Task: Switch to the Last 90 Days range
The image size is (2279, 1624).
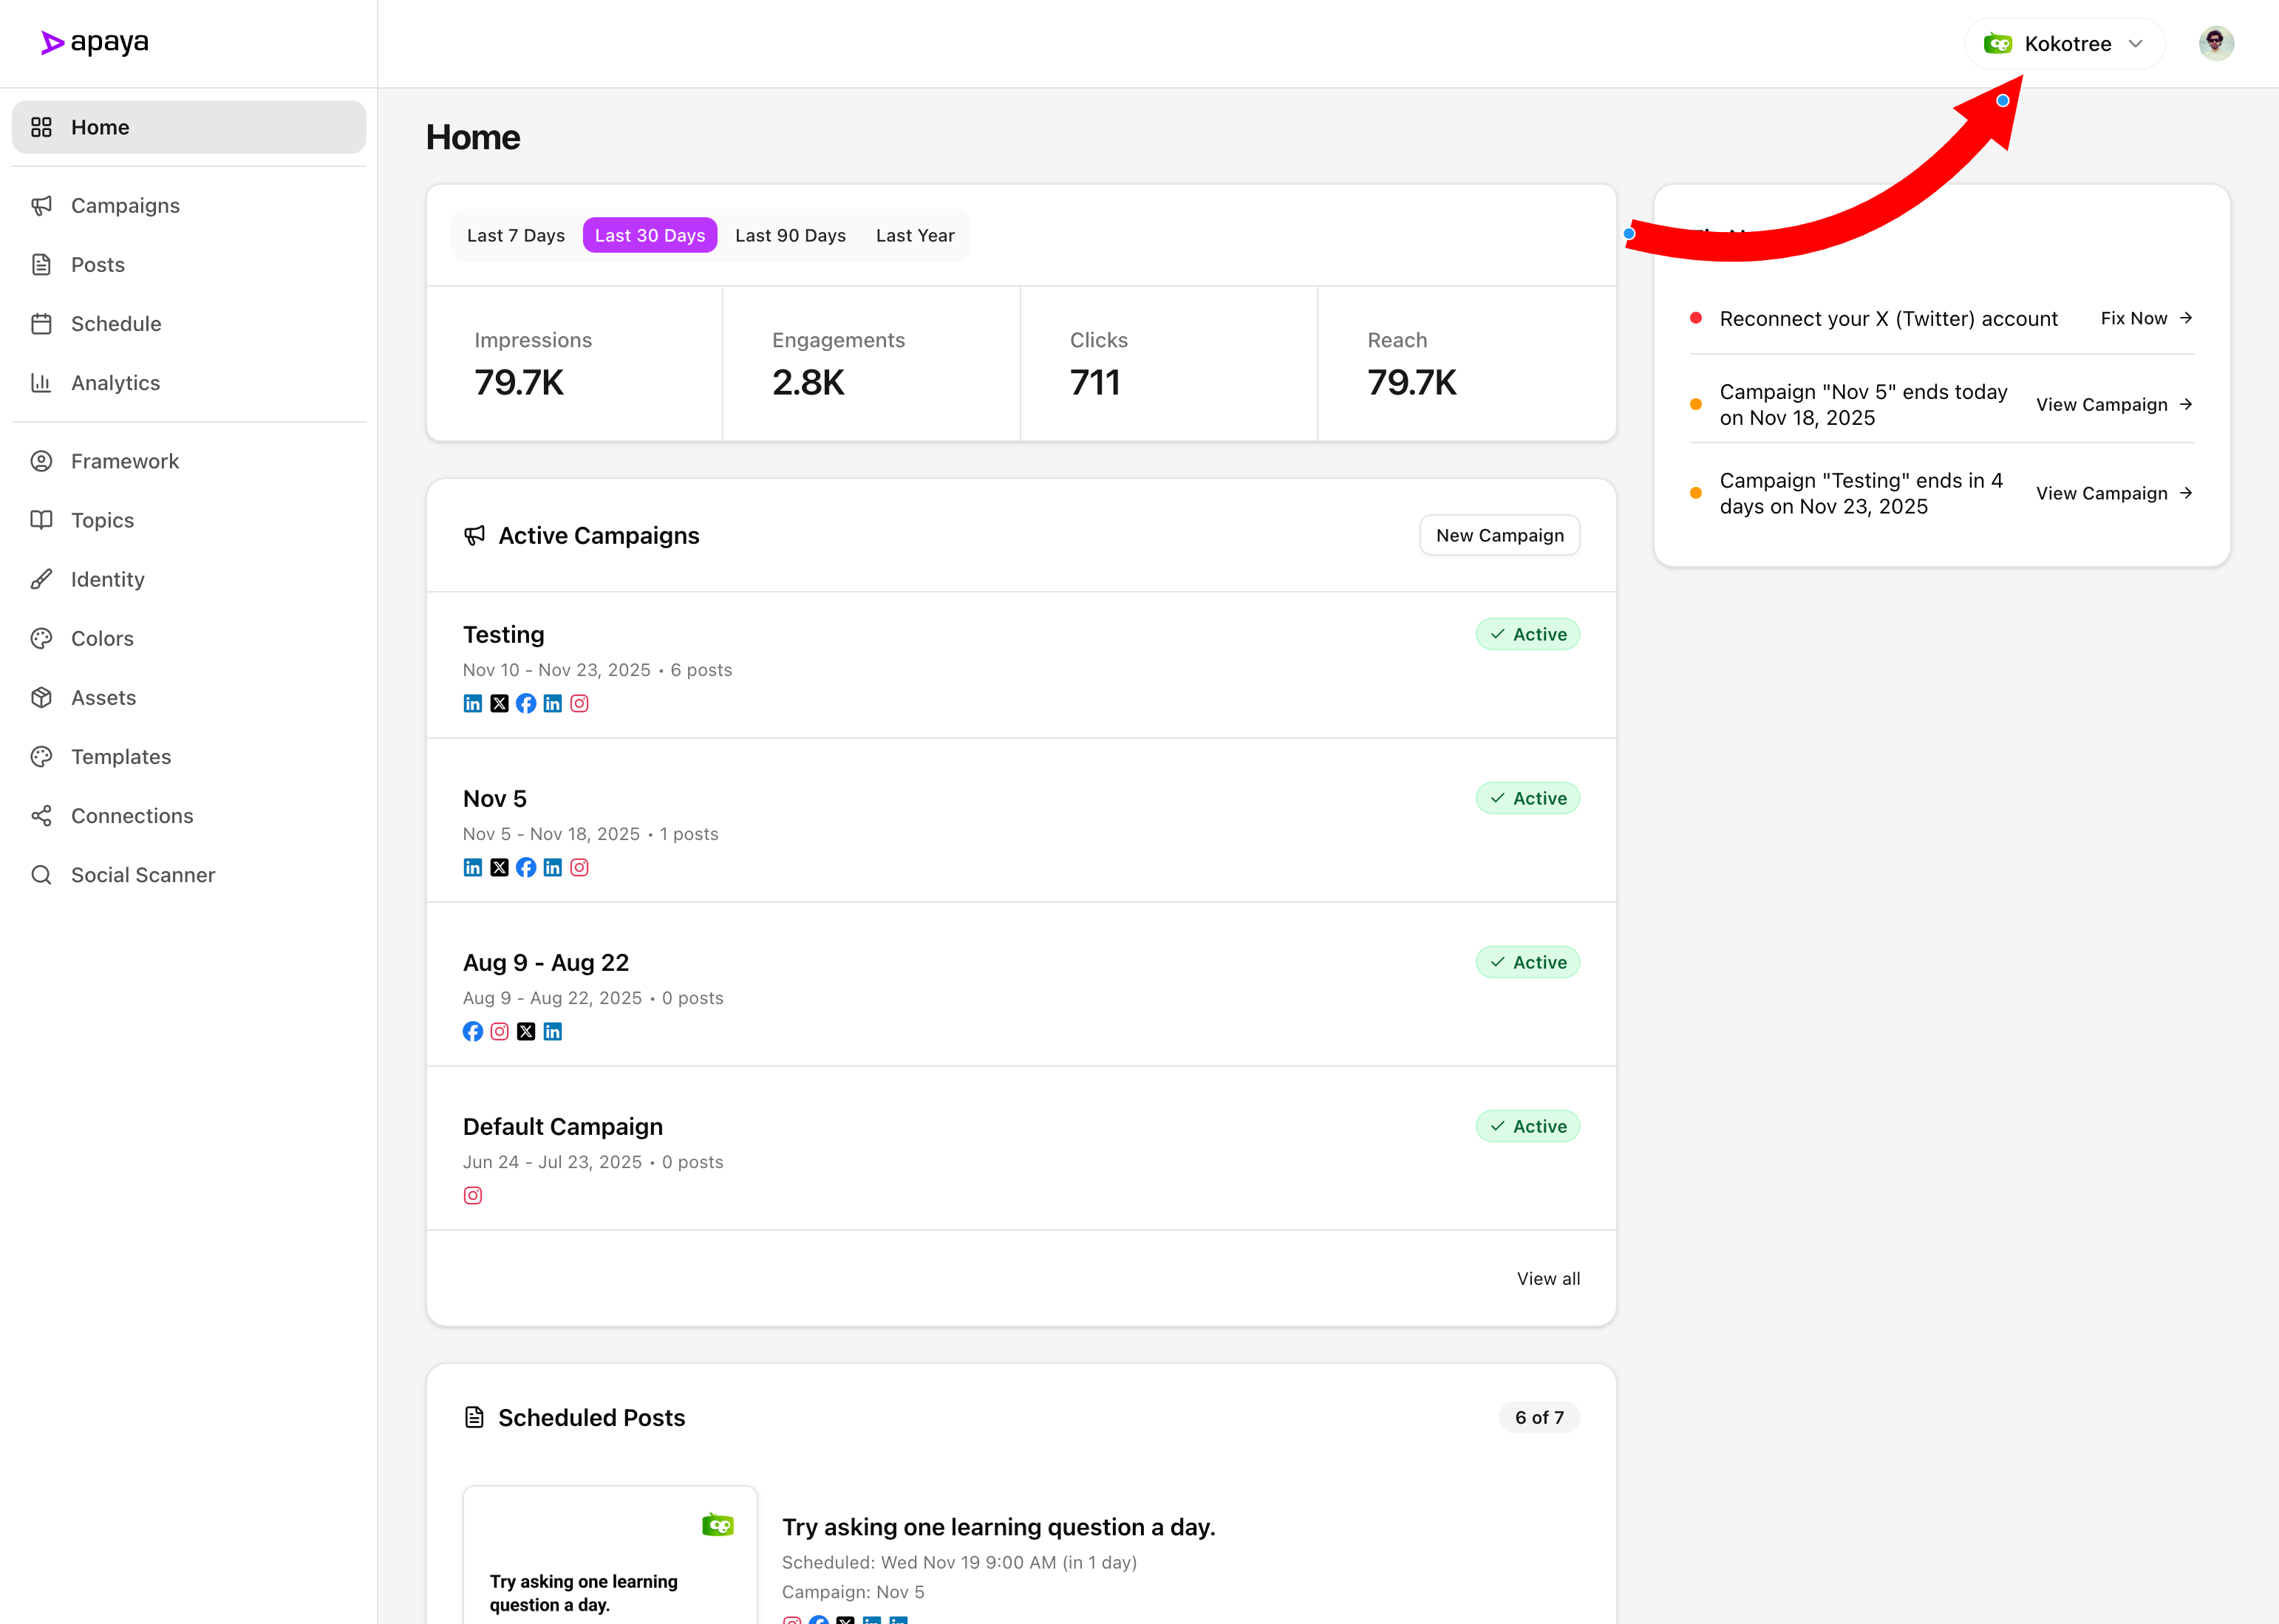Action: [790, 236]
